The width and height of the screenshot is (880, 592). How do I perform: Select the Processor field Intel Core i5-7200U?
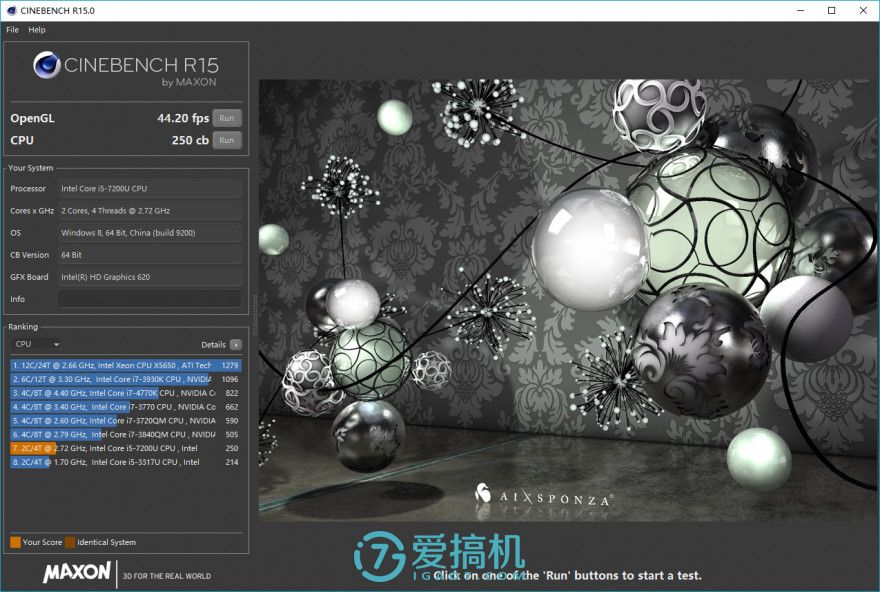150,189
